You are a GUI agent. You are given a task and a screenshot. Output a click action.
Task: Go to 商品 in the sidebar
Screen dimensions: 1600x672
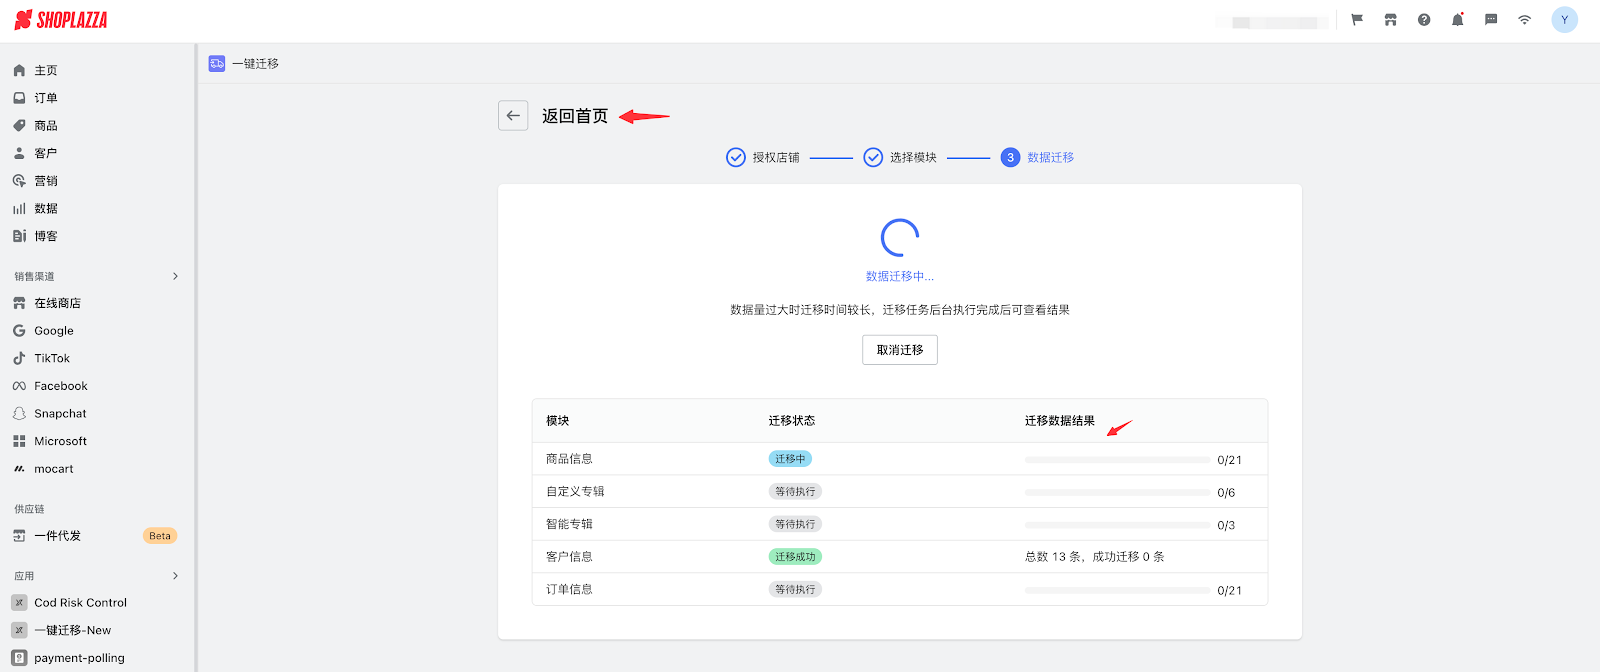tap(46, 126)
